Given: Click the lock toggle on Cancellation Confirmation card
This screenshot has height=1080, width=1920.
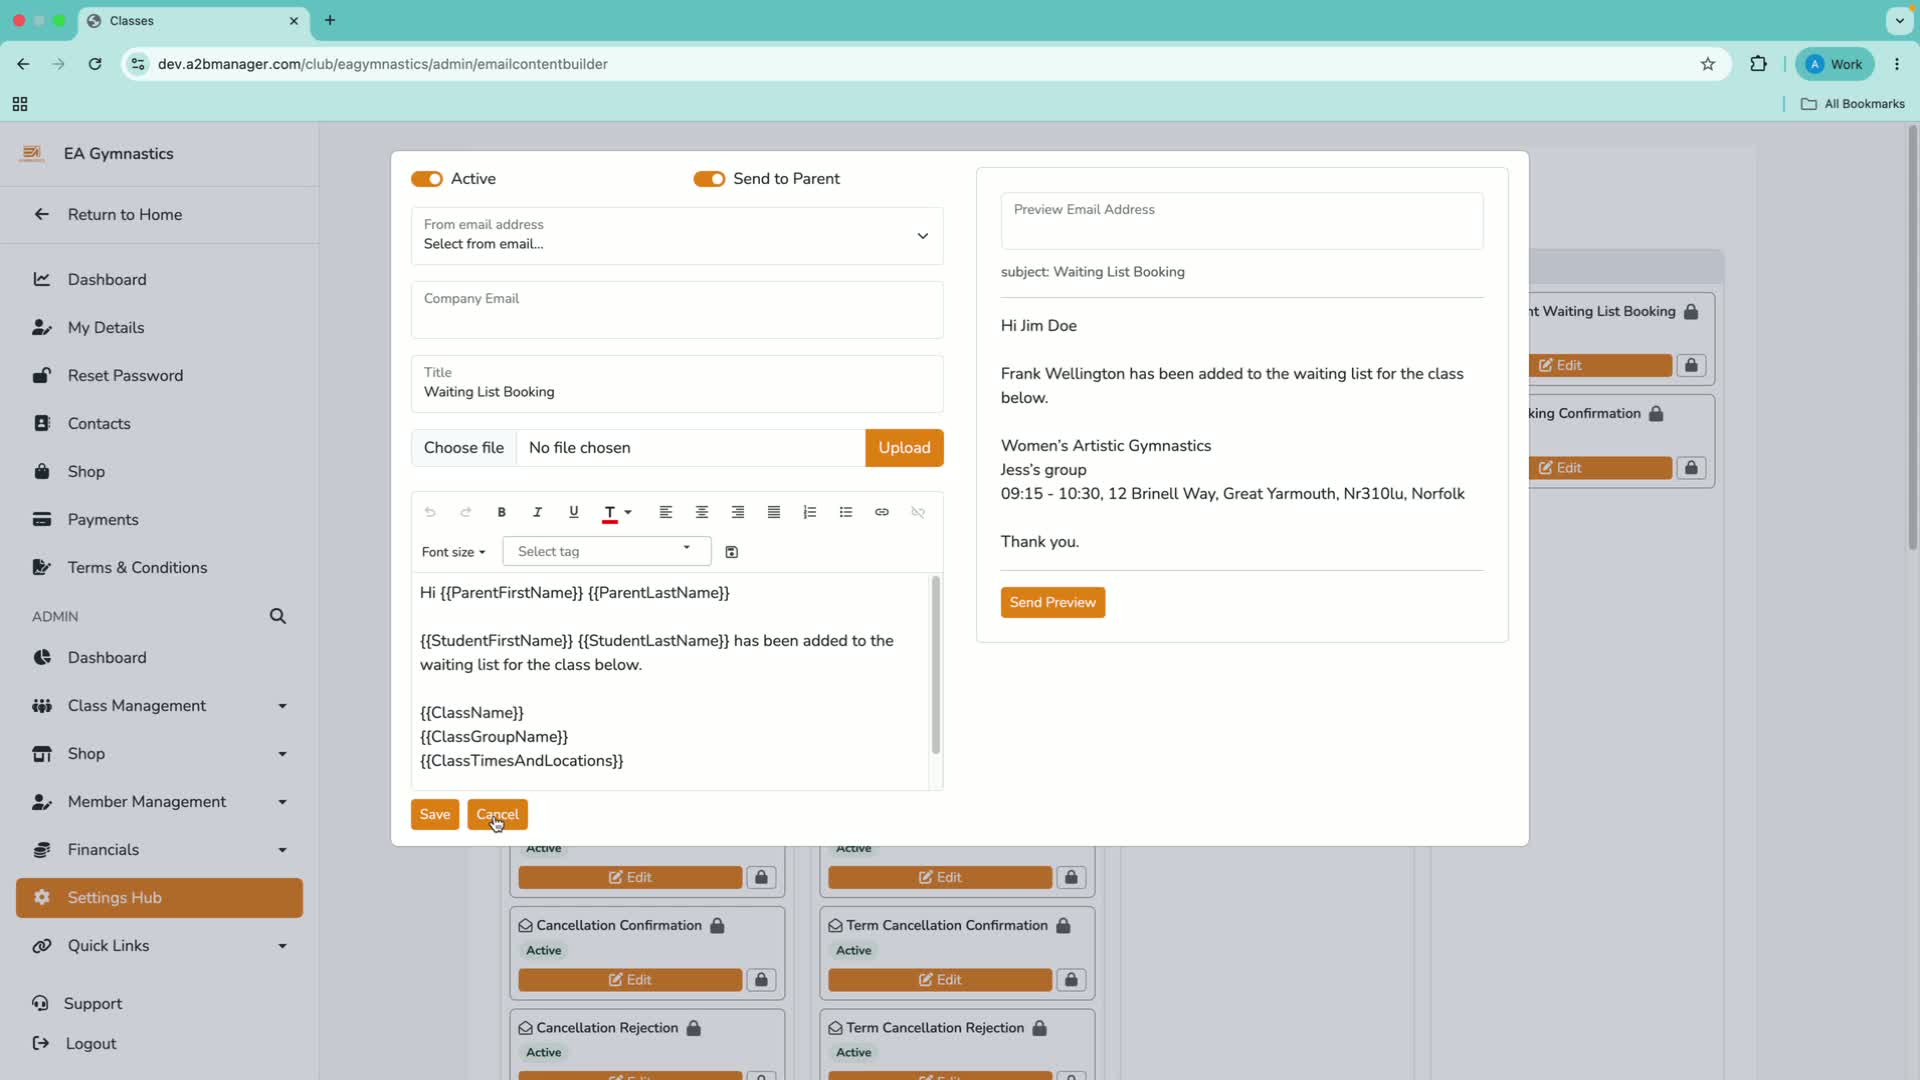Looking at the screenshot, I should tap(761, 980).
